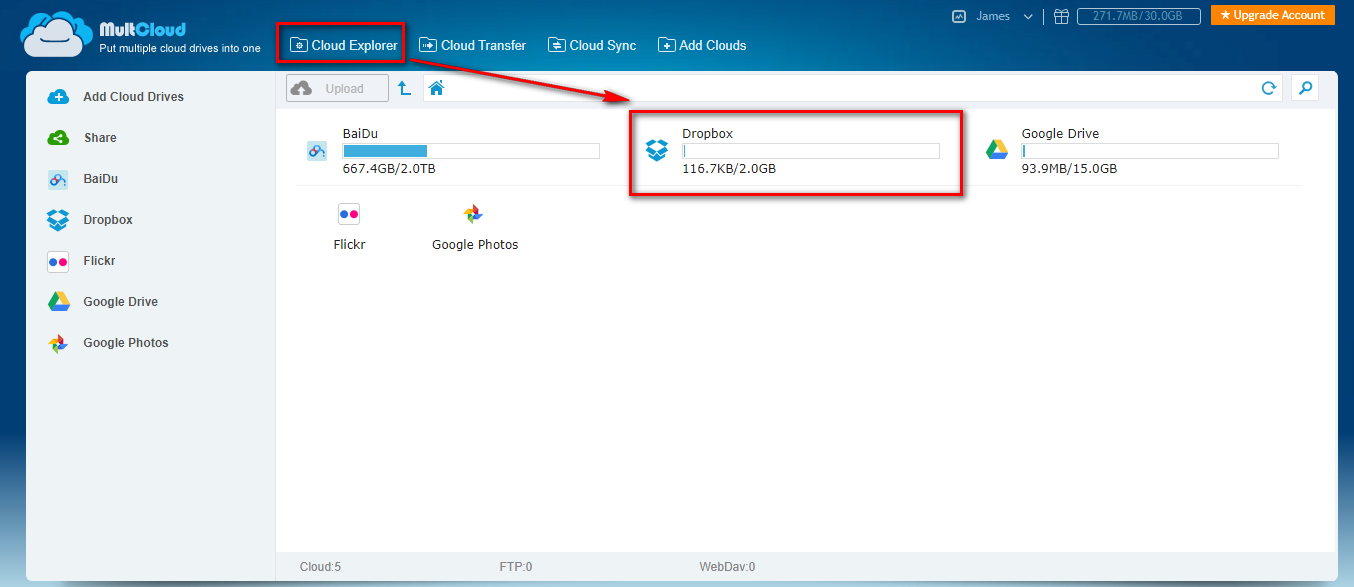
Task: Open the Google Photos pinwheel icon in main pane
Action: point(474,214)
